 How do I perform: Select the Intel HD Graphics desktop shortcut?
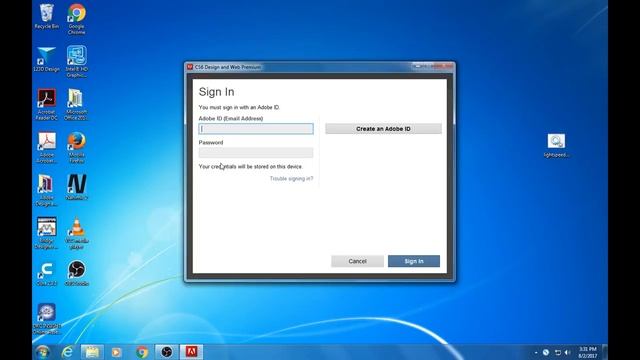pyautogui.click(x=77, y=61)
